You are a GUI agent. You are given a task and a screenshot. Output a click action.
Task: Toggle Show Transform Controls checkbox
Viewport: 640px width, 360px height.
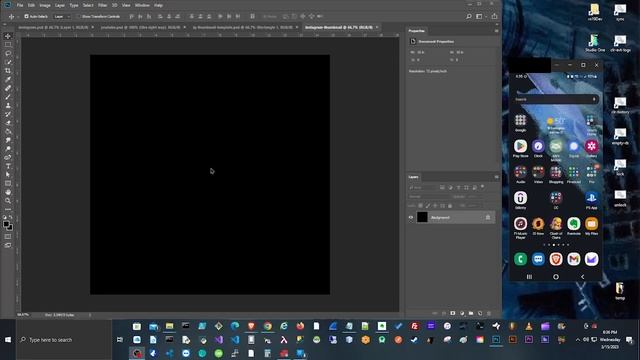pyautogui.click(x=78, y=16)
